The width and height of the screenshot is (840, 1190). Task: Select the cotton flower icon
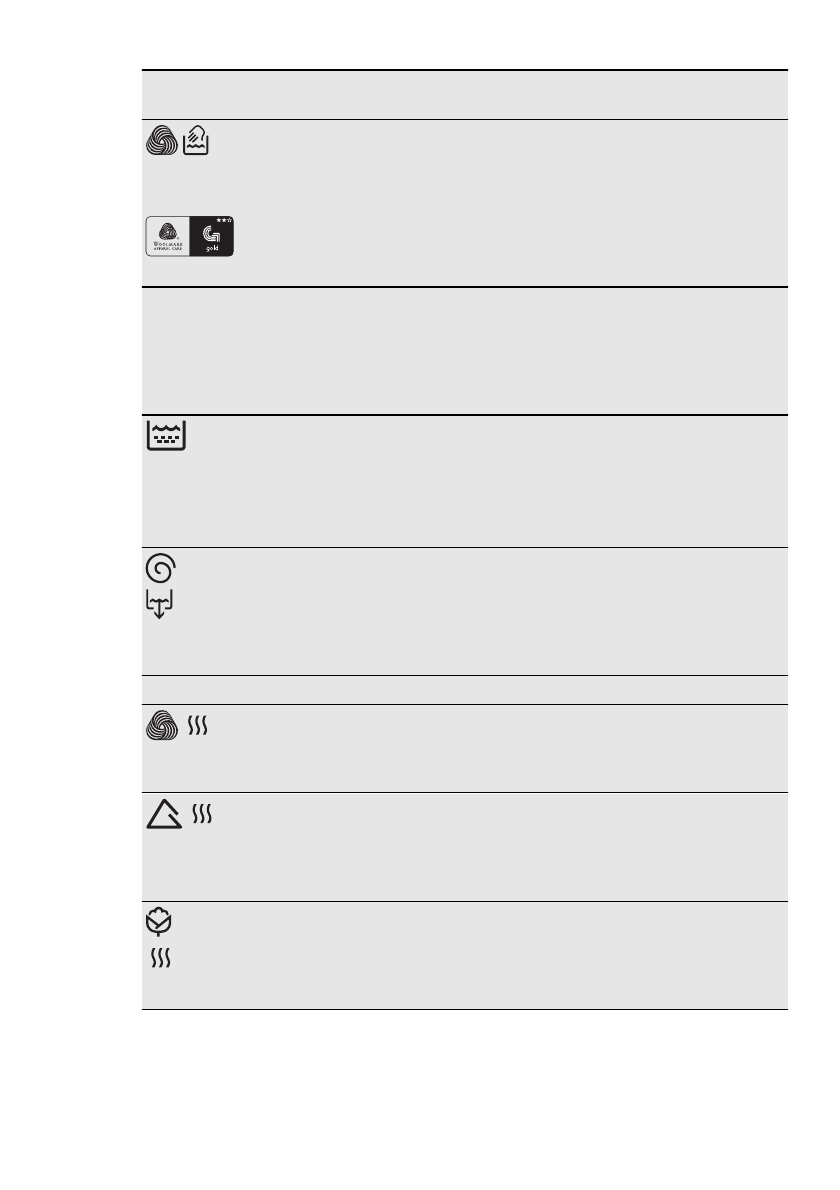(x=160, y=924)
